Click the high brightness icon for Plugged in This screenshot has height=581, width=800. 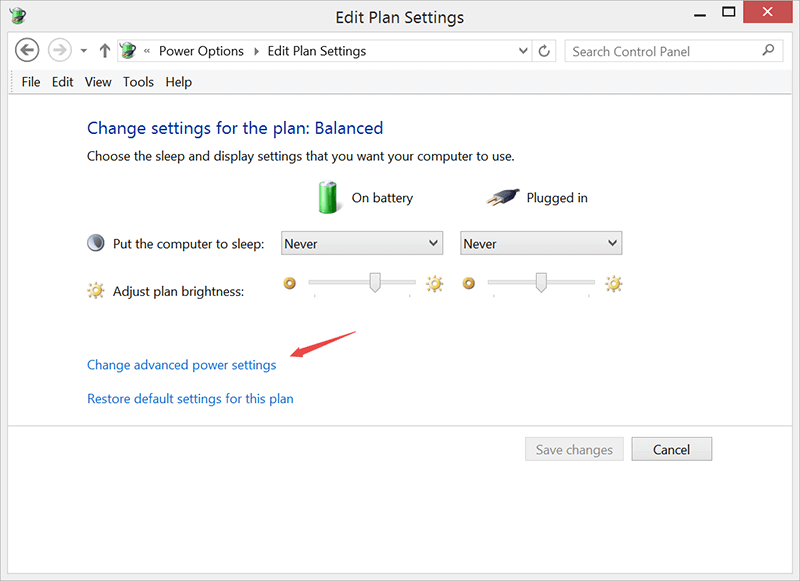tap(613, 284)
